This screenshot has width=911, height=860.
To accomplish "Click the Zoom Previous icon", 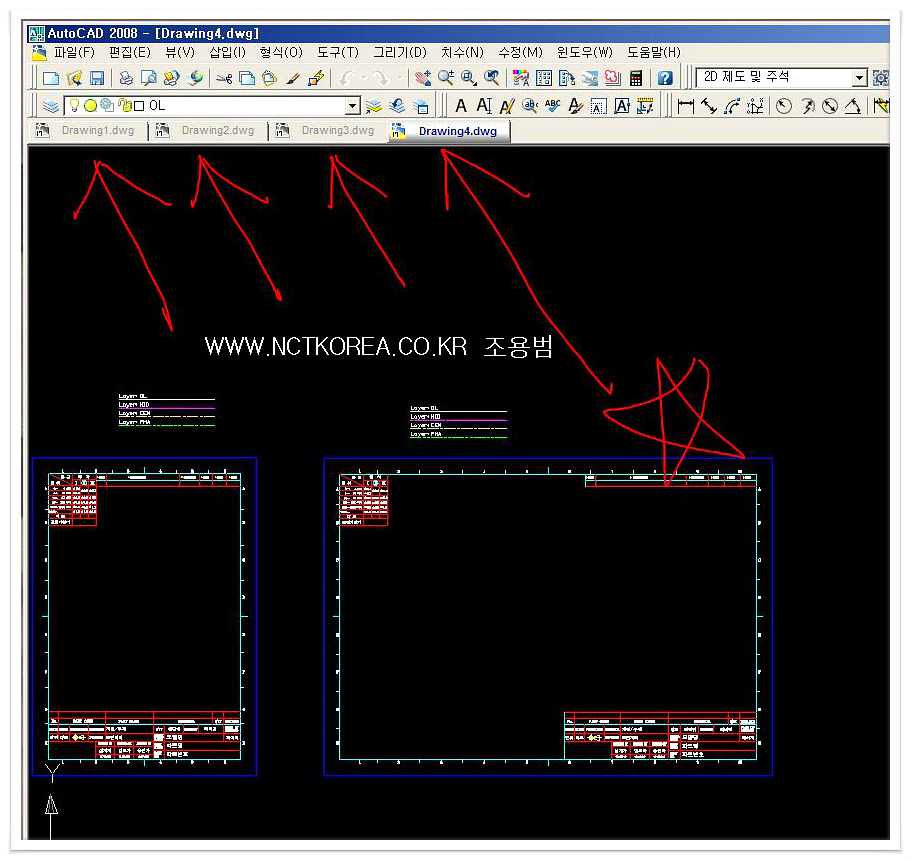I will click(x=492, y=78).
